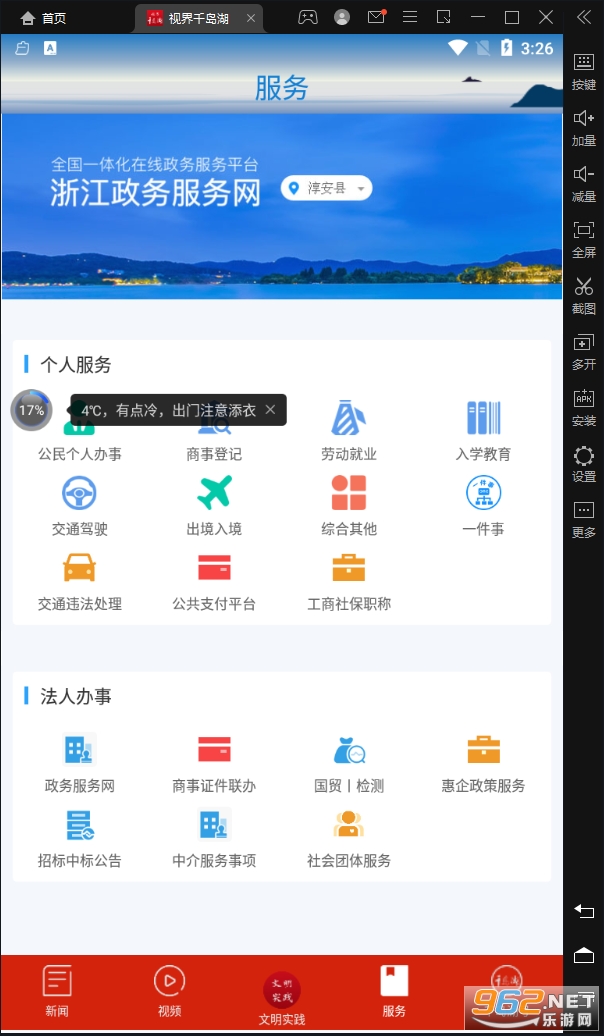
Task: Open 交通驾驶 steering wheel icon
Action: point(79,493)
